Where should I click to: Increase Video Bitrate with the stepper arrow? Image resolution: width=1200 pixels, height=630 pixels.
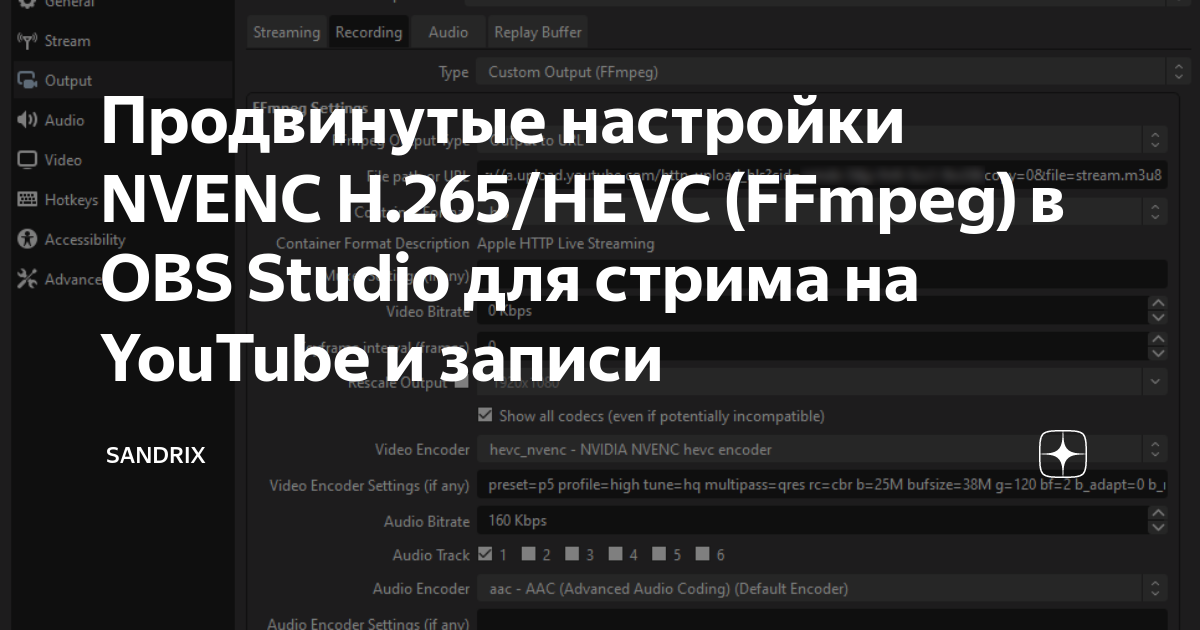click(x=1158, y=304)
